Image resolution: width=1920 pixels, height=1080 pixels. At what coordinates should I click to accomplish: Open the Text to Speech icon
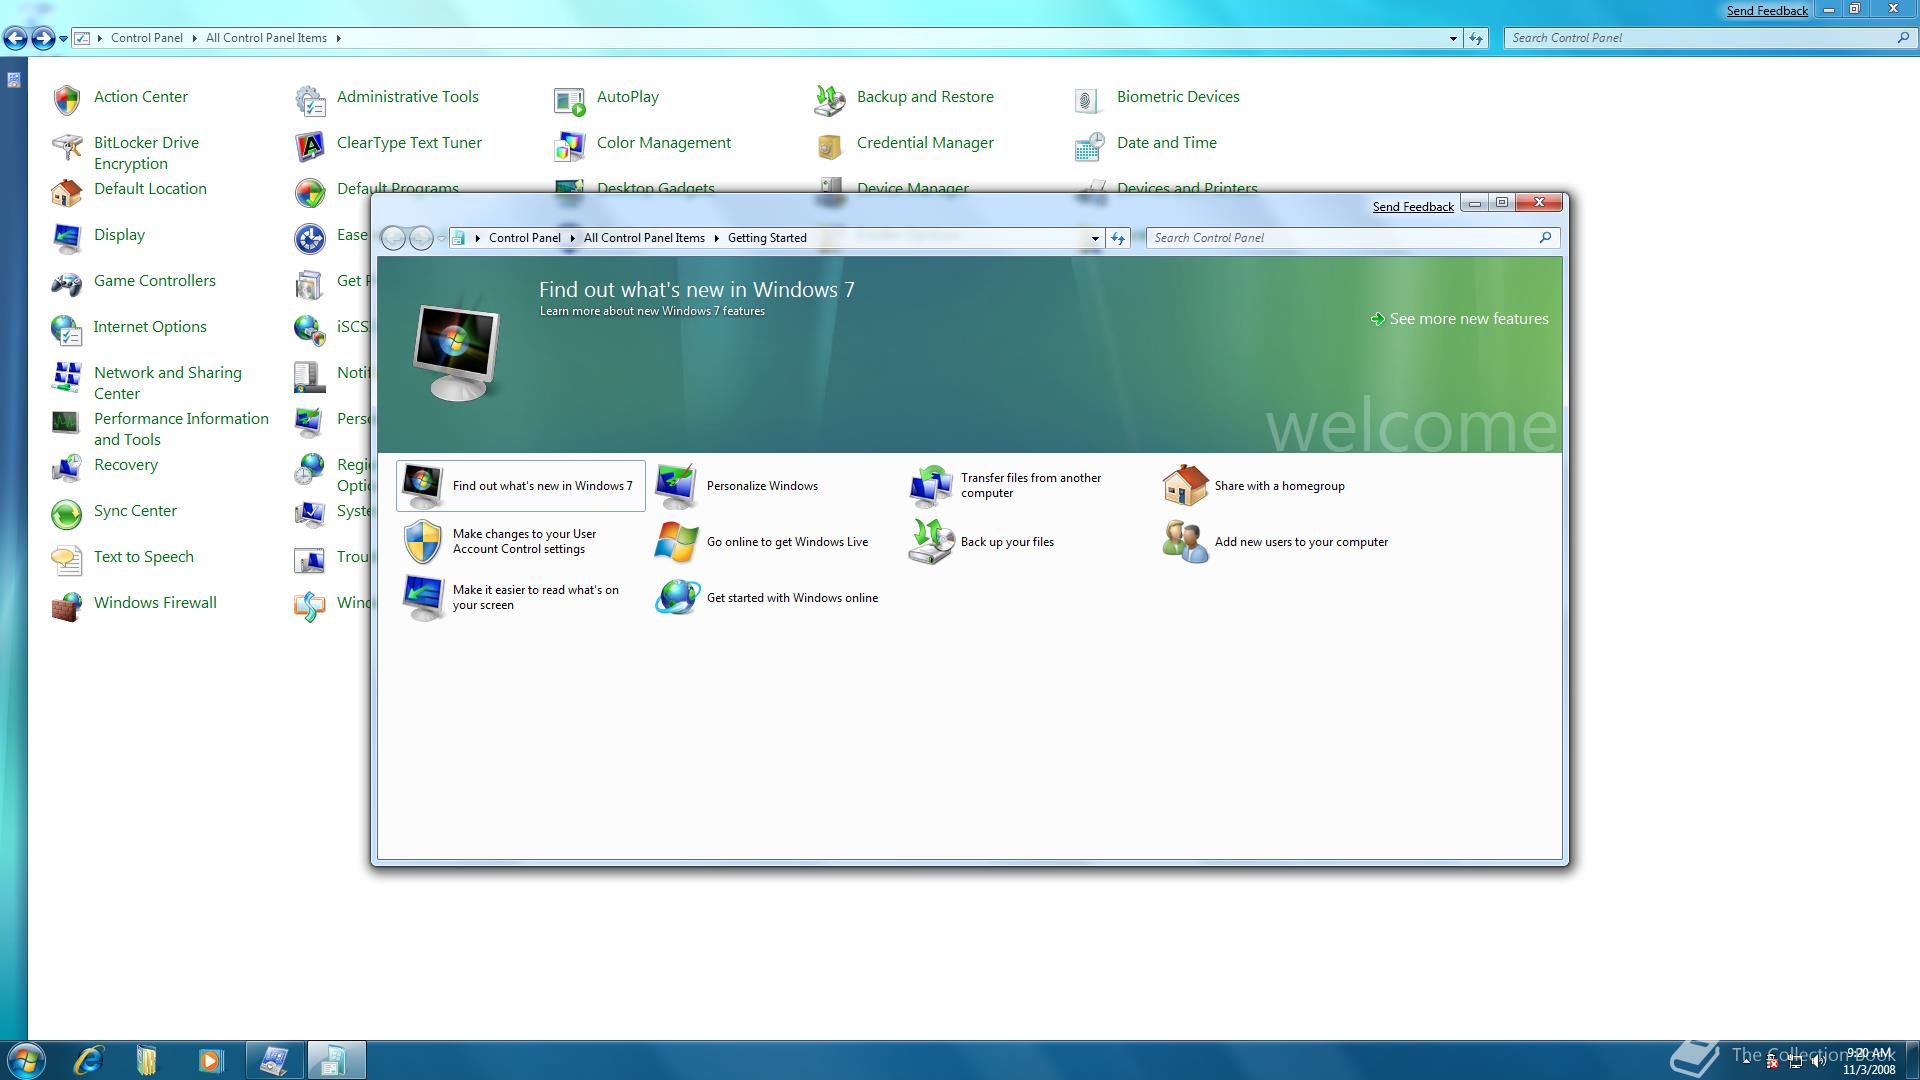pyautogui.click(x=67, y=560)
